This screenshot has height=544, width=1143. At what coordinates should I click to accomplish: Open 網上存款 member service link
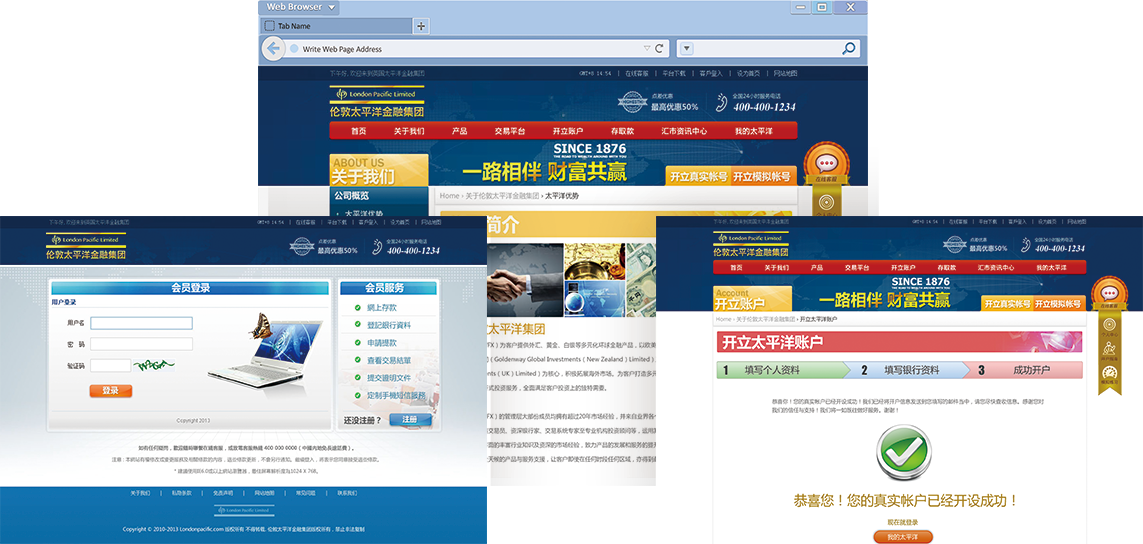pos(381,307)
